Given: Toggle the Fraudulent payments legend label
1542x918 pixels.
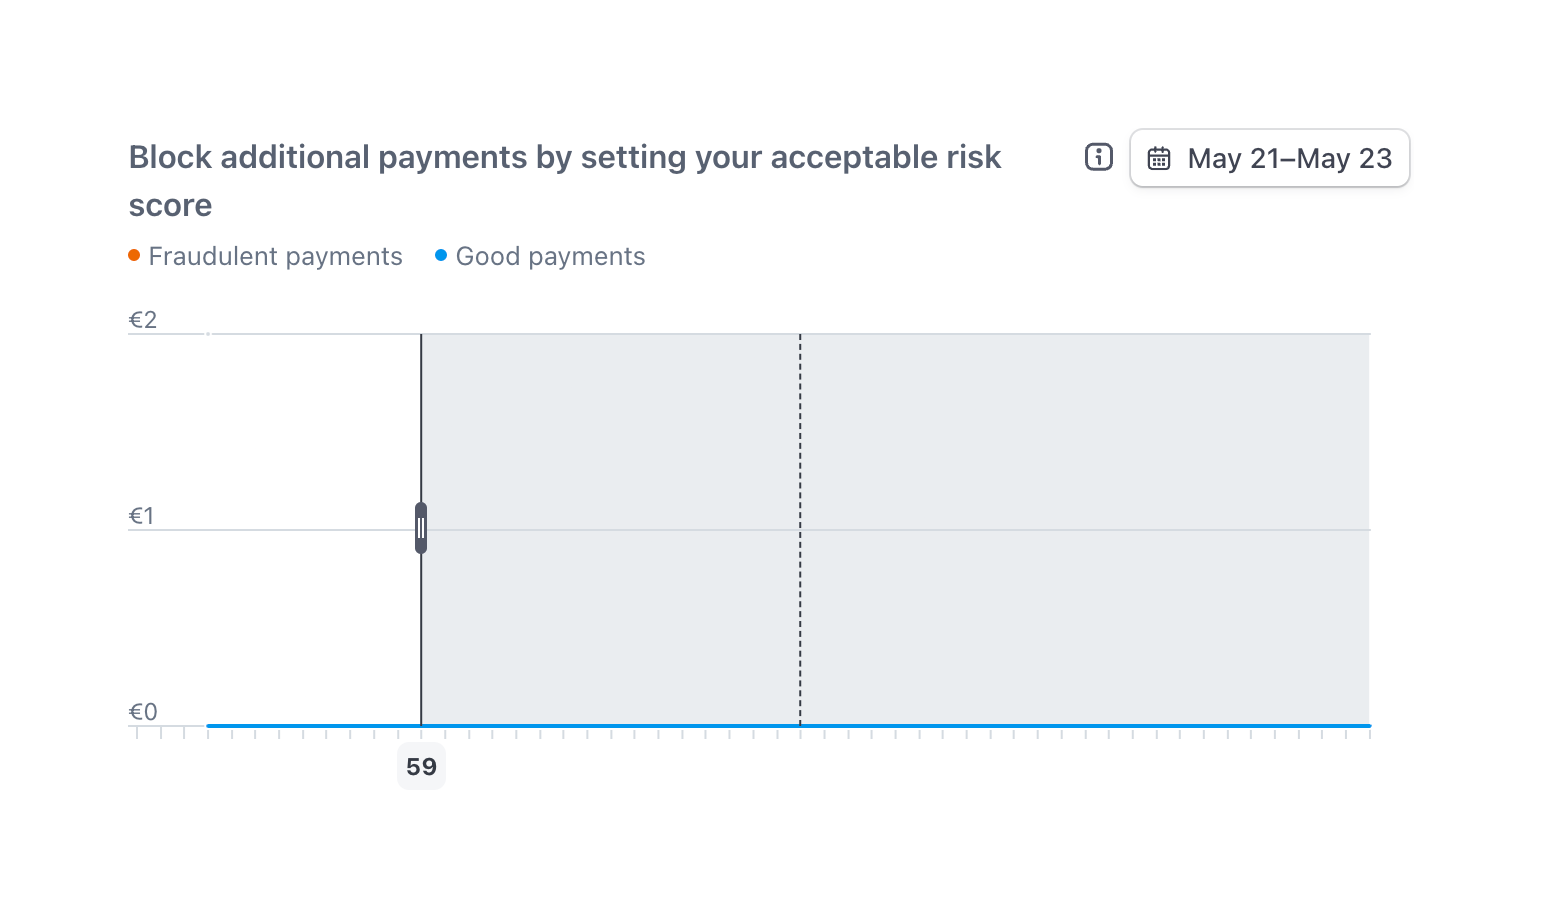Looking at the screenshot, I should 275,256.
